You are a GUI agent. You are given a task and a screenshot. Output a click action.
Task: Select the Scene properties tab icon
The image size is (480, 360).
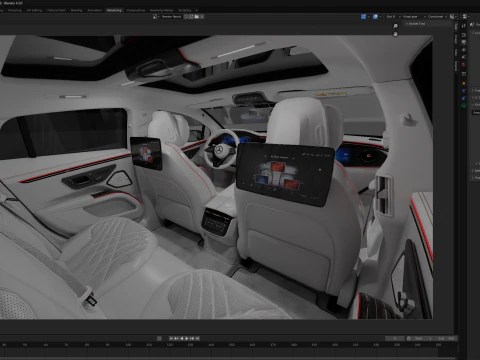[464, 57]
